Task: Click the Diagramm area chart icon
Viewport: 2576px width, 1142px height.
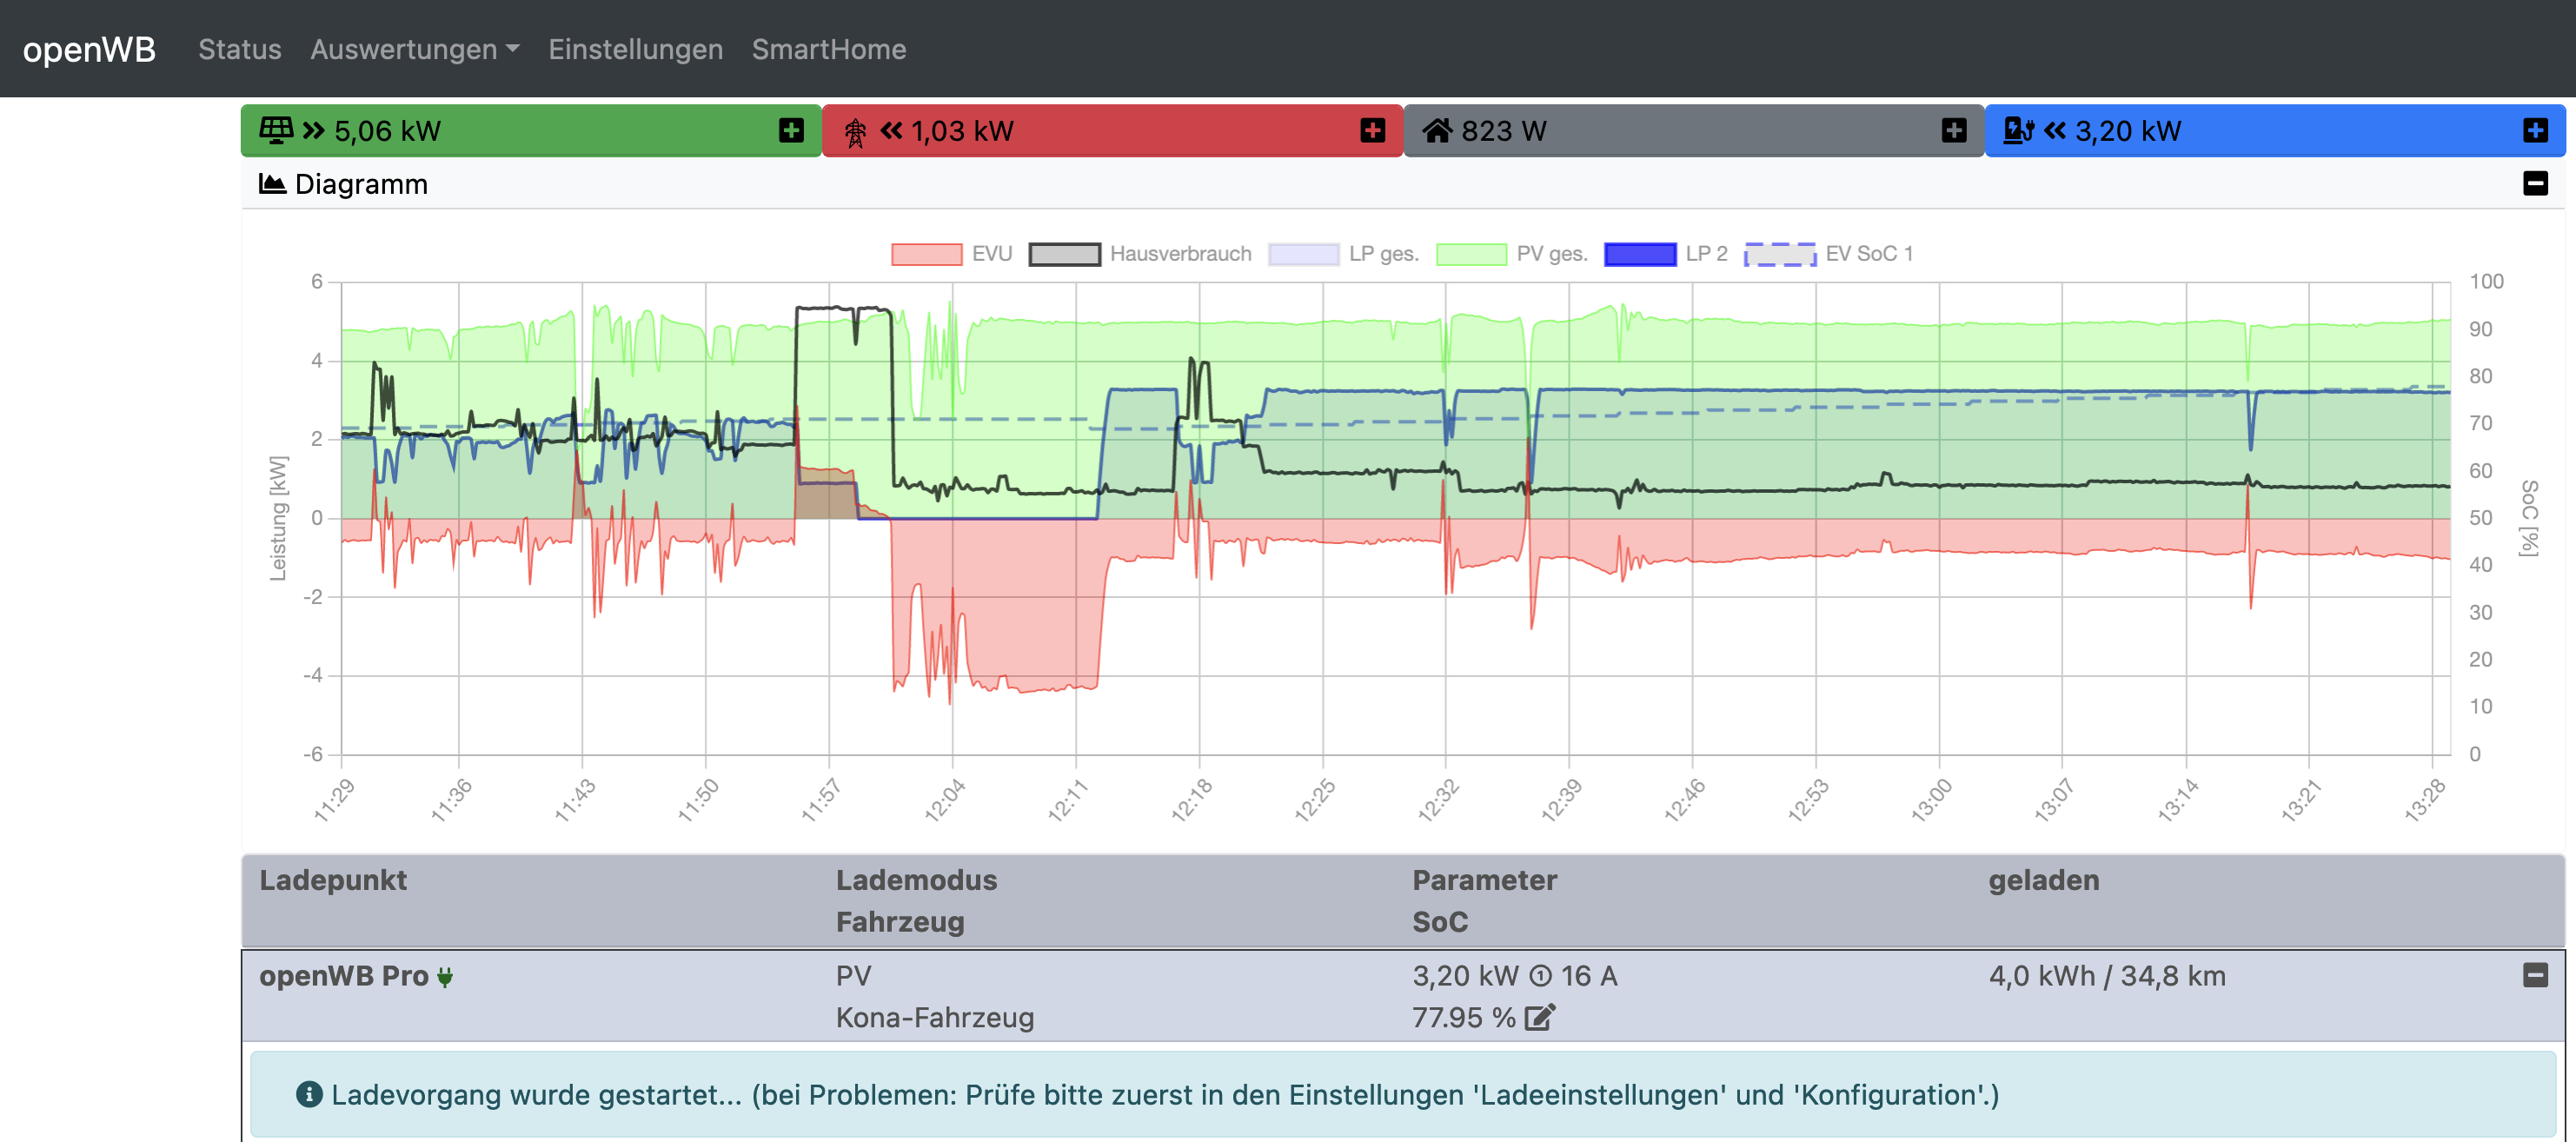Action: click(x=272, y=184)
